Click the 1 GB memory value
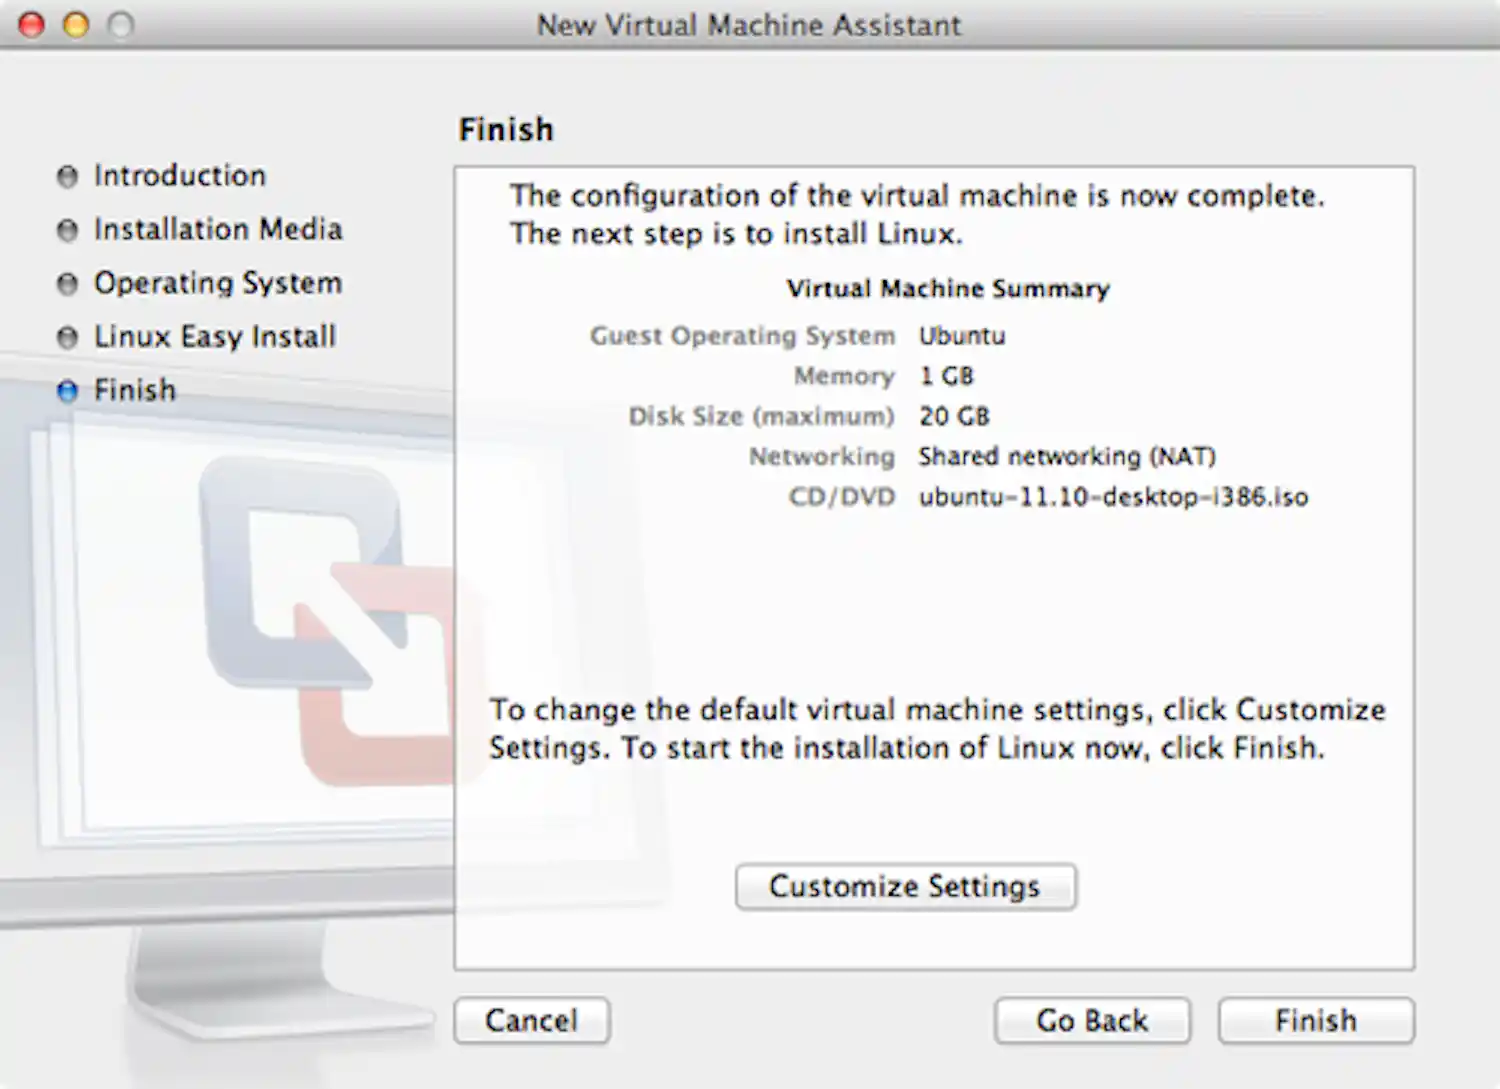 946,376
